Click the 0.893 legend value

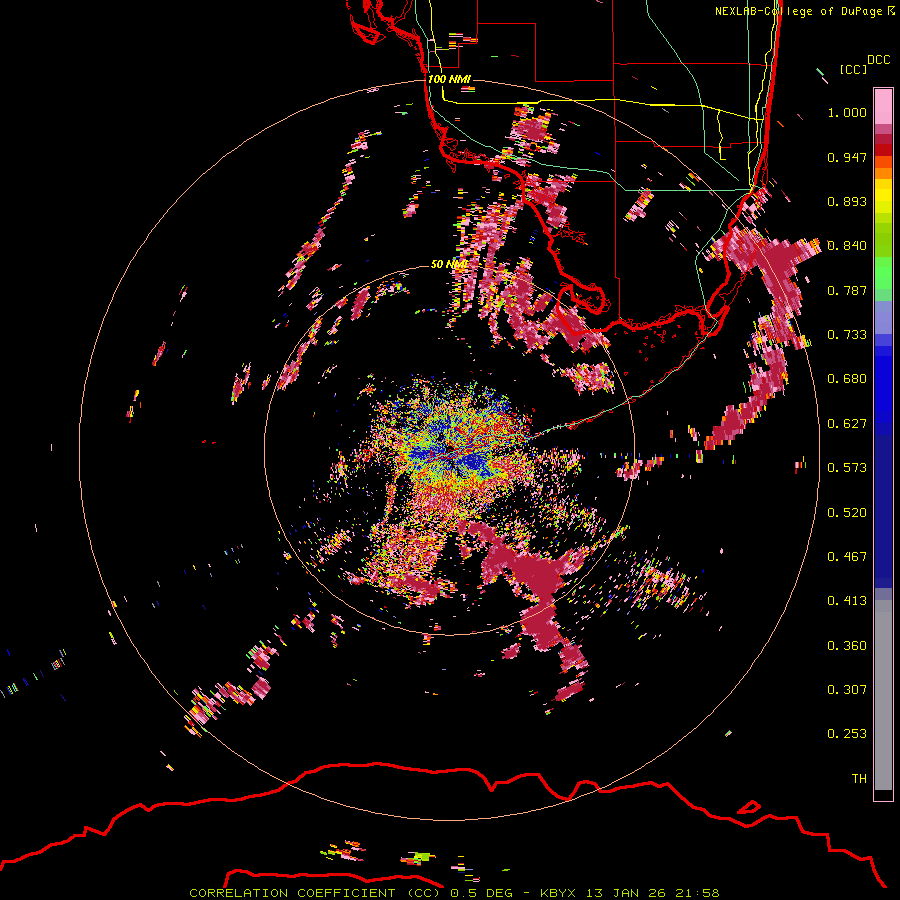847,201
